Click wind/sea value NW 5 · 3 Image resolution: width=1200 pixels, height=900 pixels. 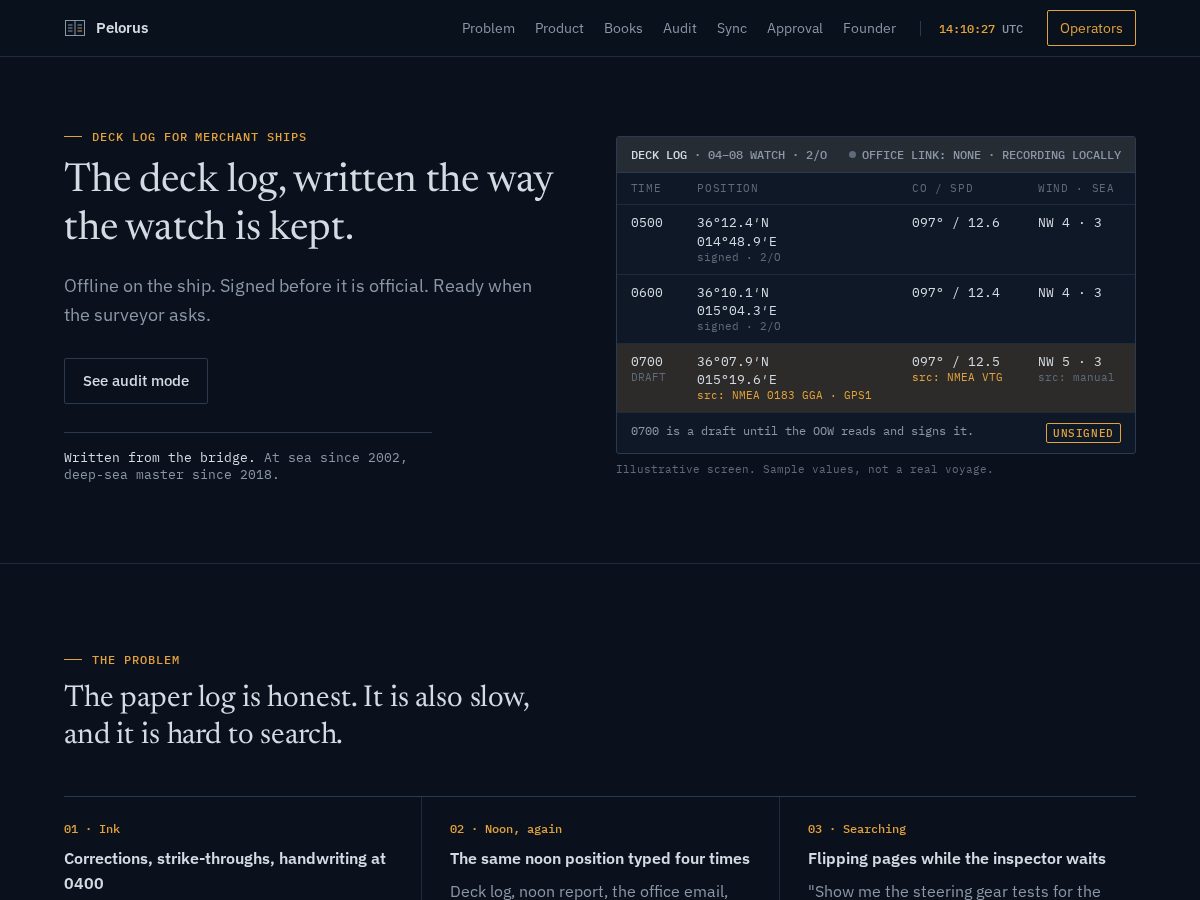[1070, 361]
